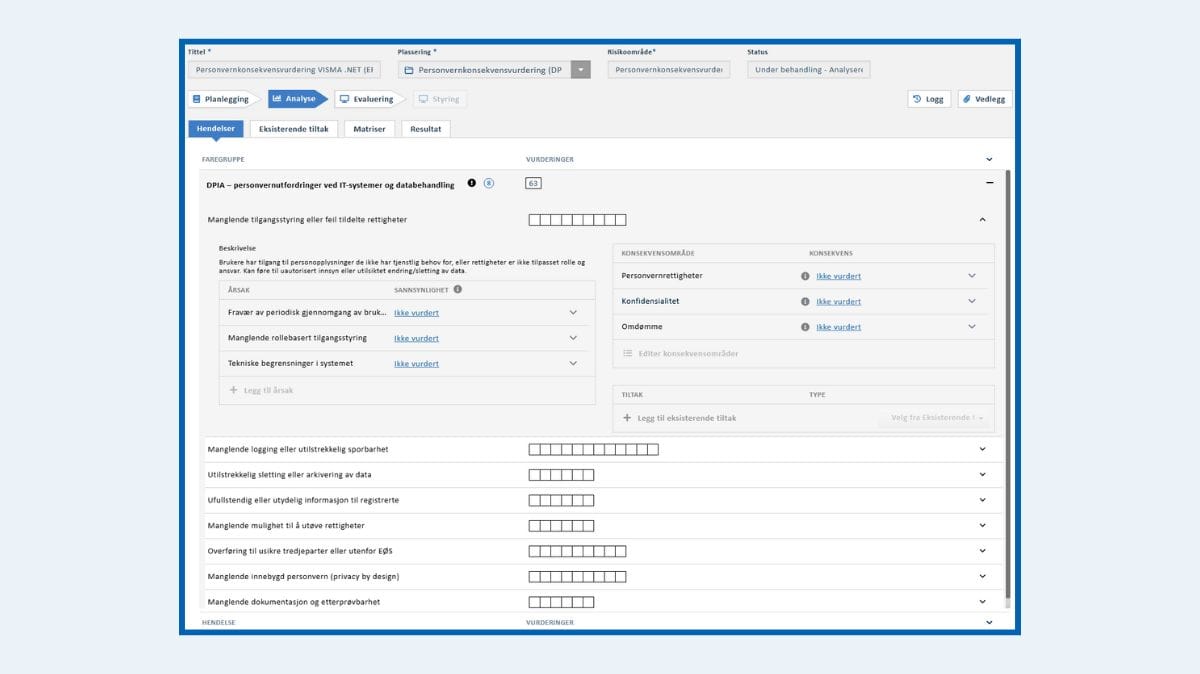1200x674 pixels.
Task: Expand the Manglende rollebasert tilgangsstyring cause row
Action: [x=573, y=338]
